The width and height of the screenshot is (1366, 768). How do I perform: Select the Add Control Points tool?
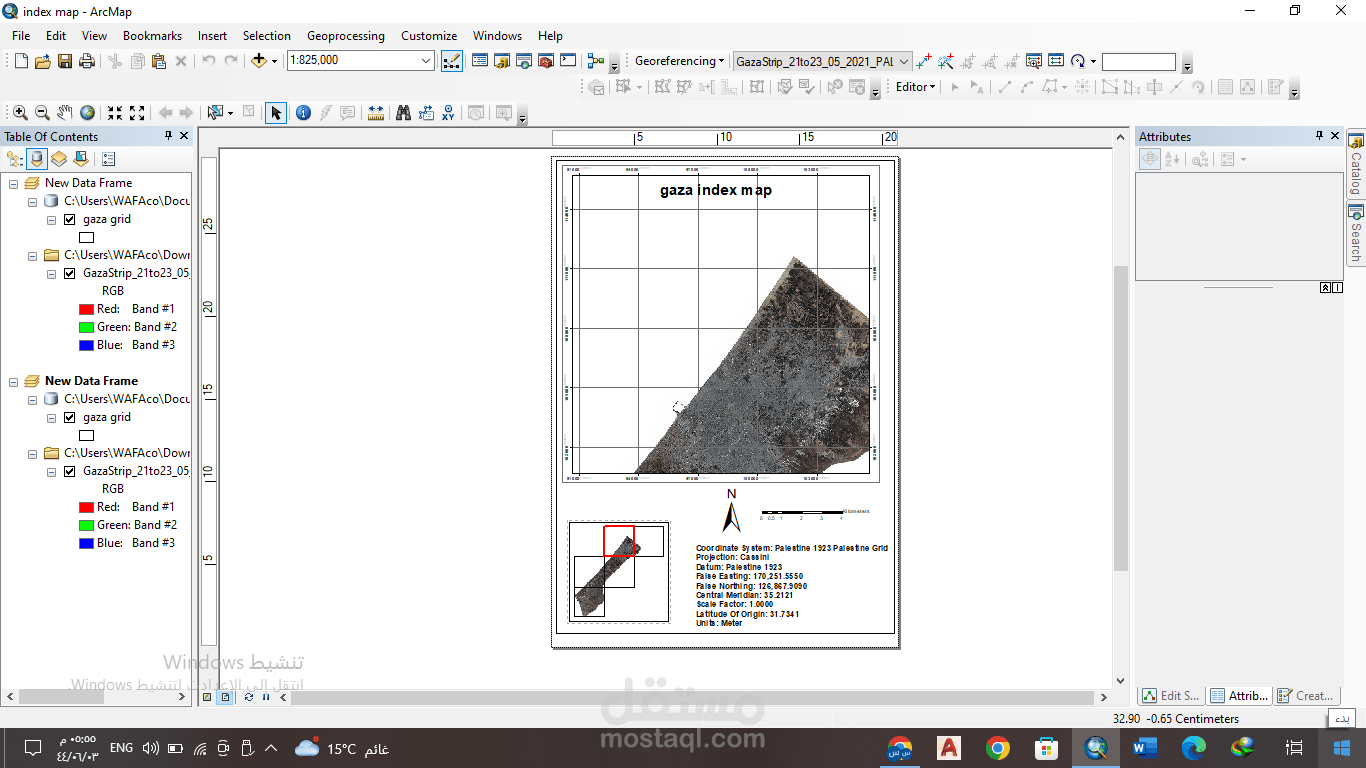click(x=924, y=61)
